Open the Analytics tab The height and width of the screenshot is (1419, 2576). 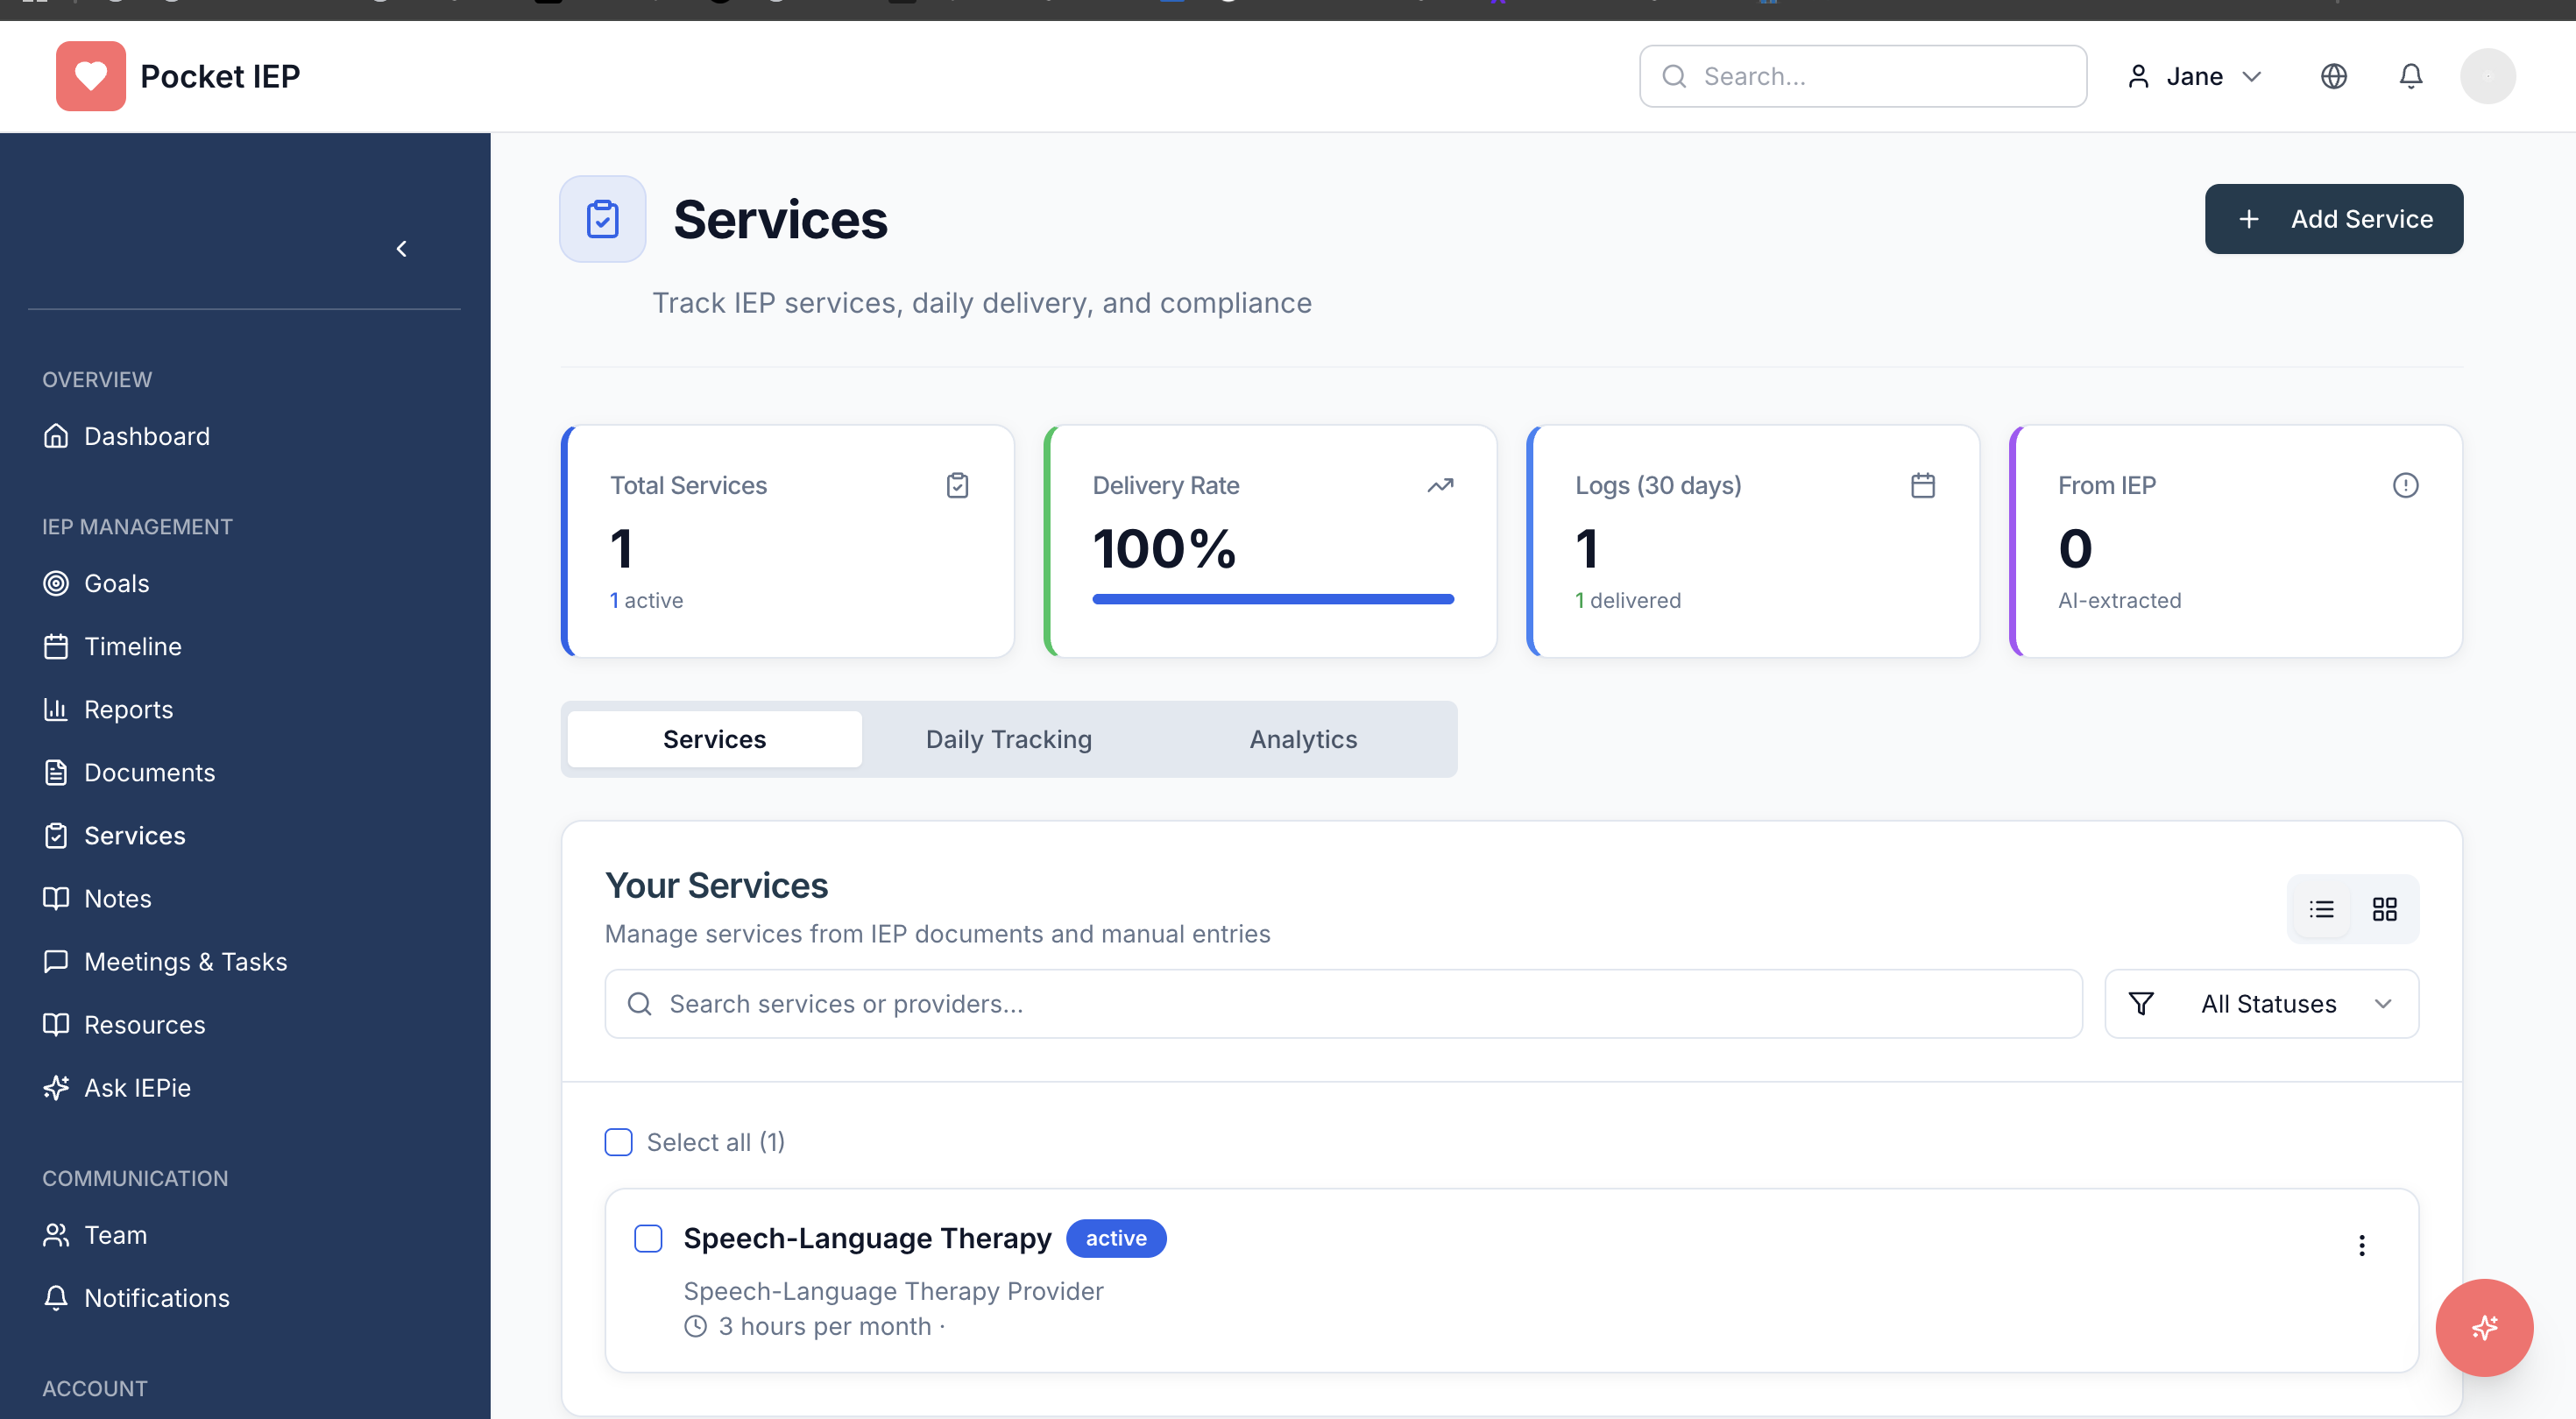[1302, 739]
